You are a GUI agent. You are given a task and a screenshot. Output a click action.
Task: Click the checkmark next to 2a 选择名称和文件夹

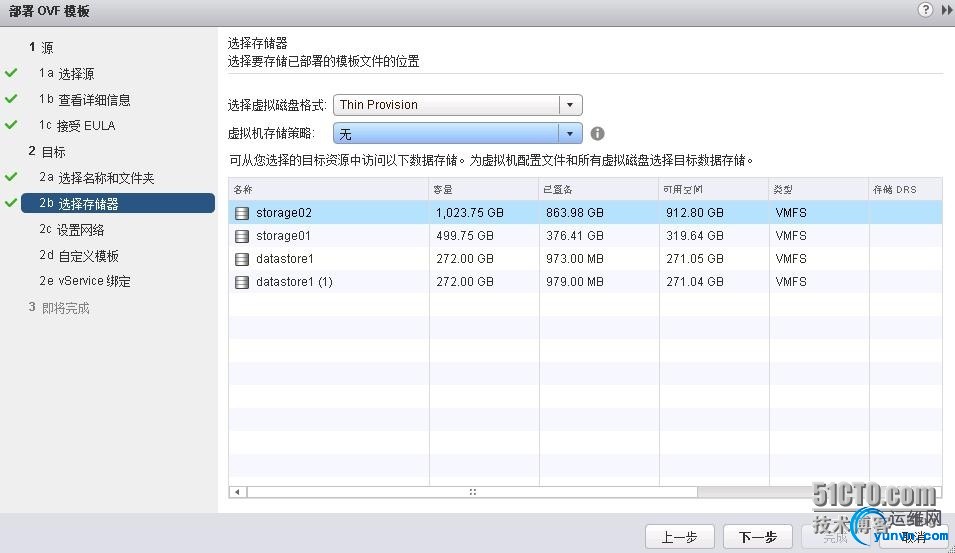pyautogui.click(x=11, y=177)
